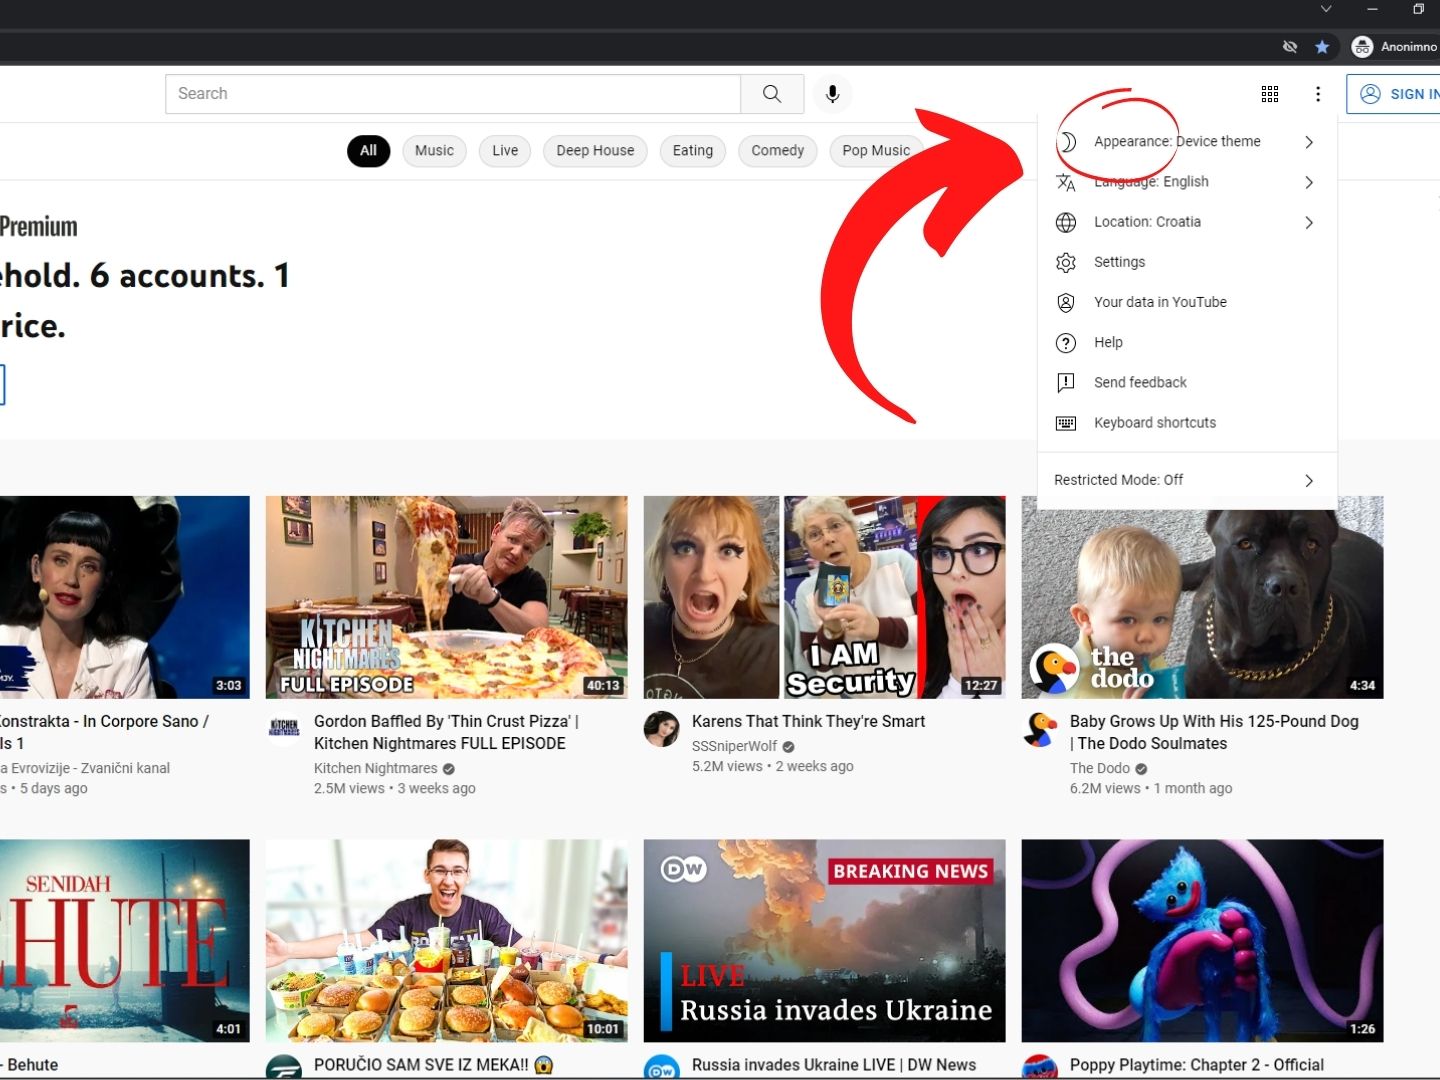
Task: Choose Send feedback menu entry
Action: pyautogui.click(x=1187, y=382)
